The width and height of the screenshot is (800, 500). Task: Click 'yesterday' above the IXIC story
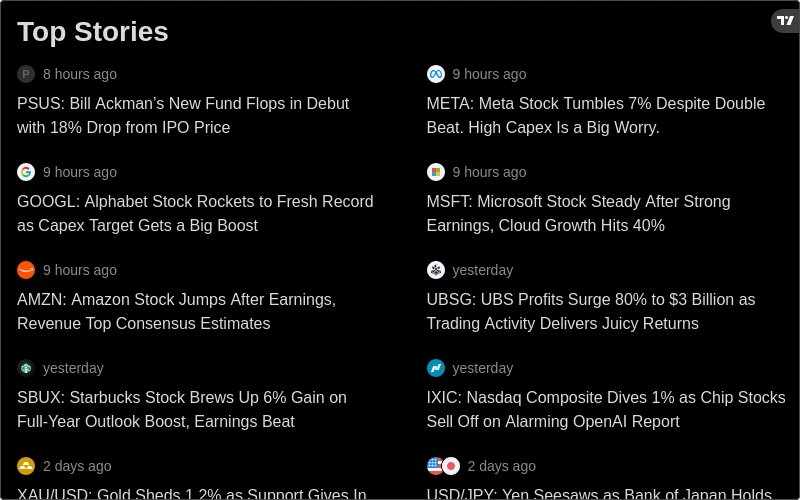(x=483, y=368)
